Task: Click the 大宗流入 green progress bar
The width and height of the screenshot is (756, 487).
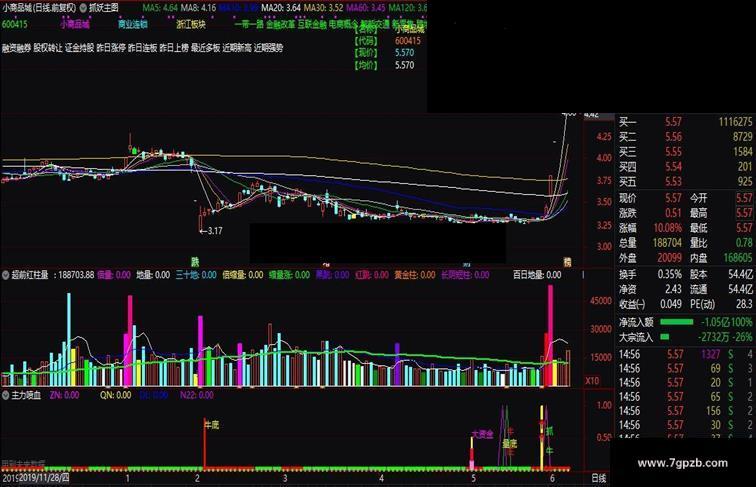Action: (x=664, y=337)
